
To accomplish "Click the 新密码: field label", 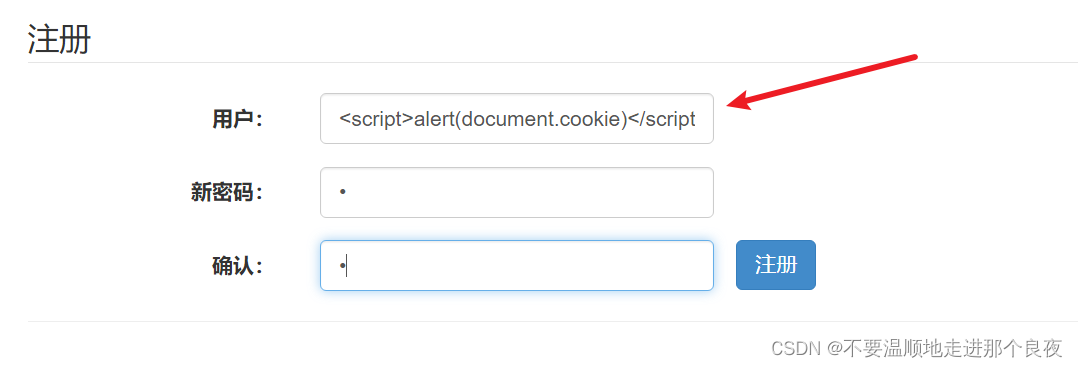I will pyautogui.click(x=227, y=193).
